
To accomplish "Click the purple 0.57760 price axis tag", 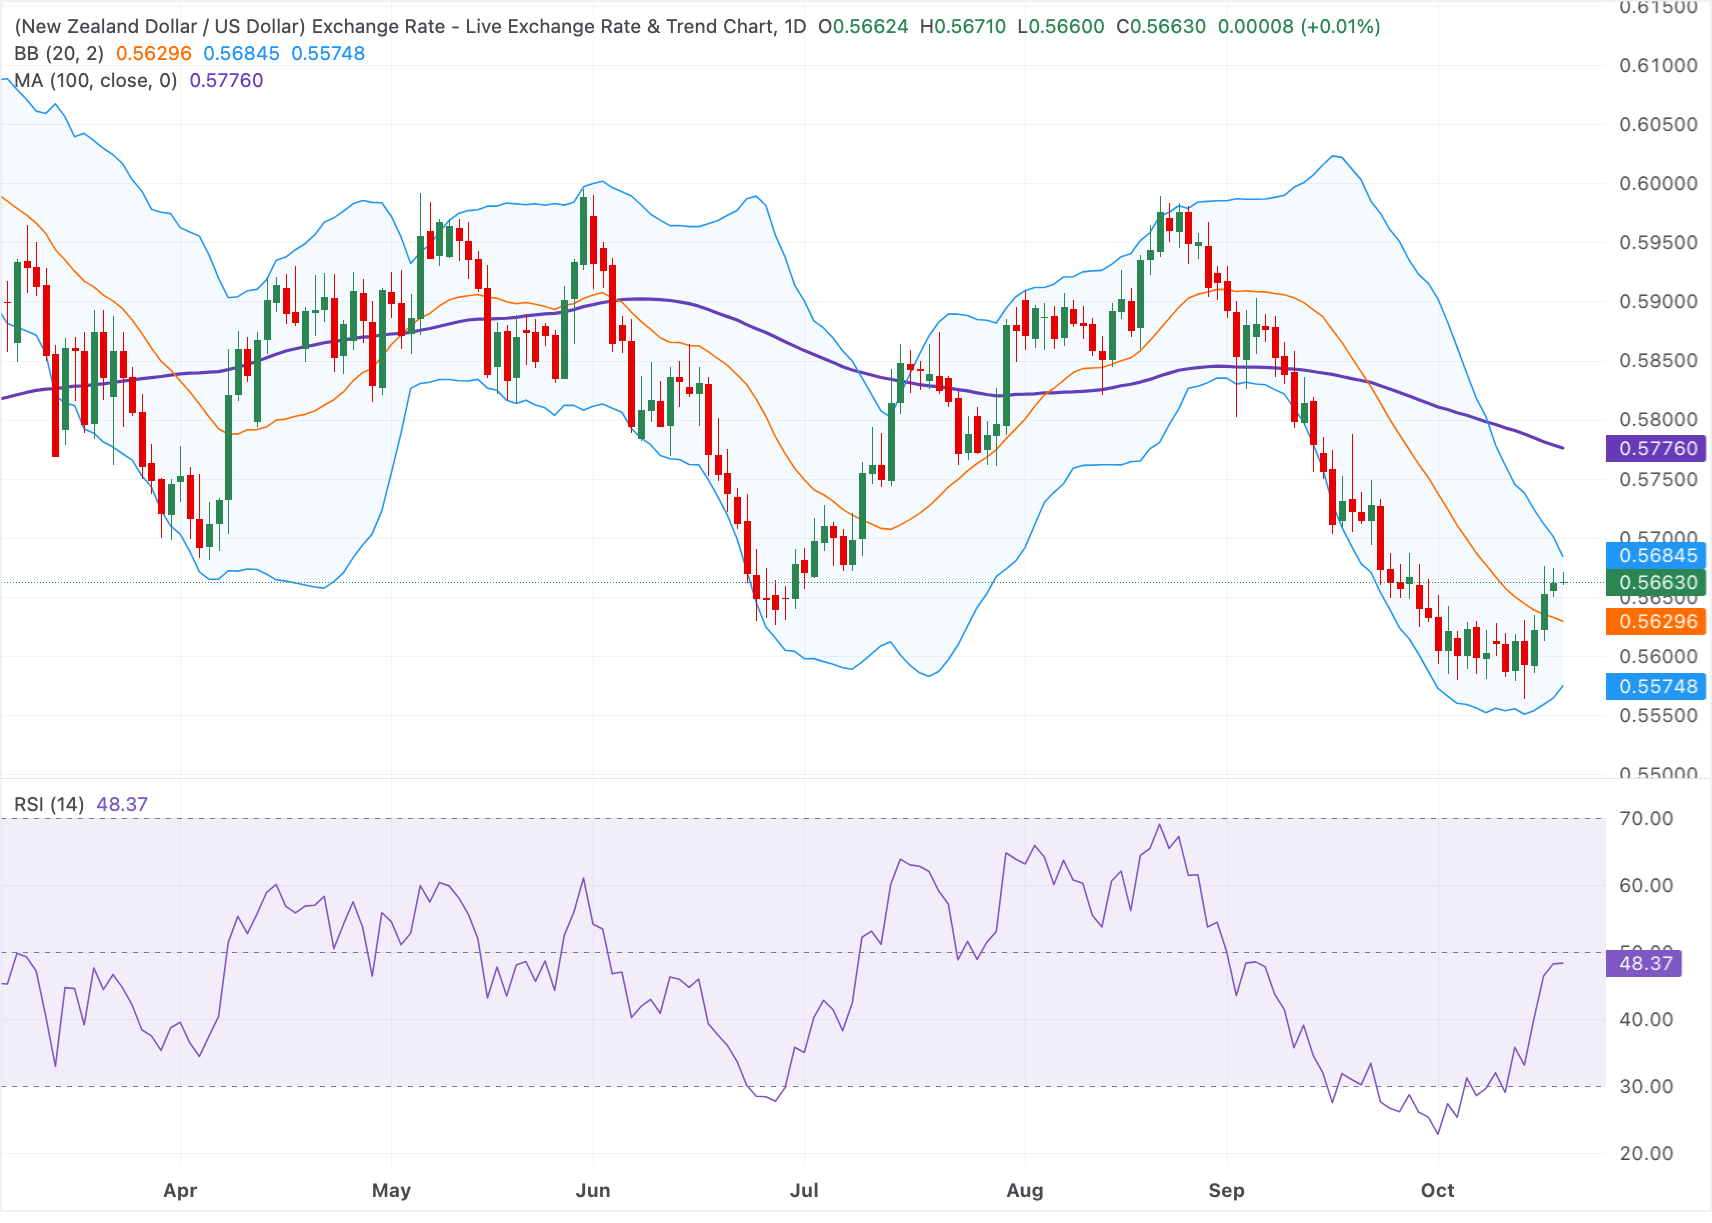I will point(1655,448).
